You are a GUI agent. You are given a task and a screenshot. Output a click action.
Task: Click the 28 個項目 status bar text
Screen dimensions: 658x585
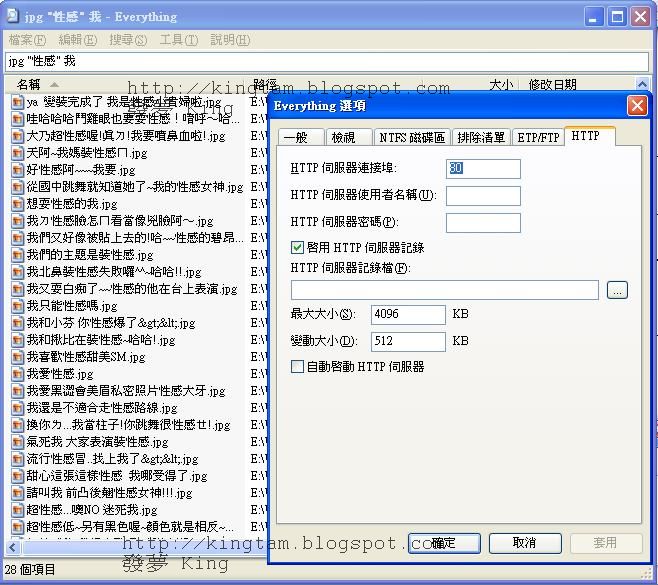pyautogui.click(x=30, y=569)
